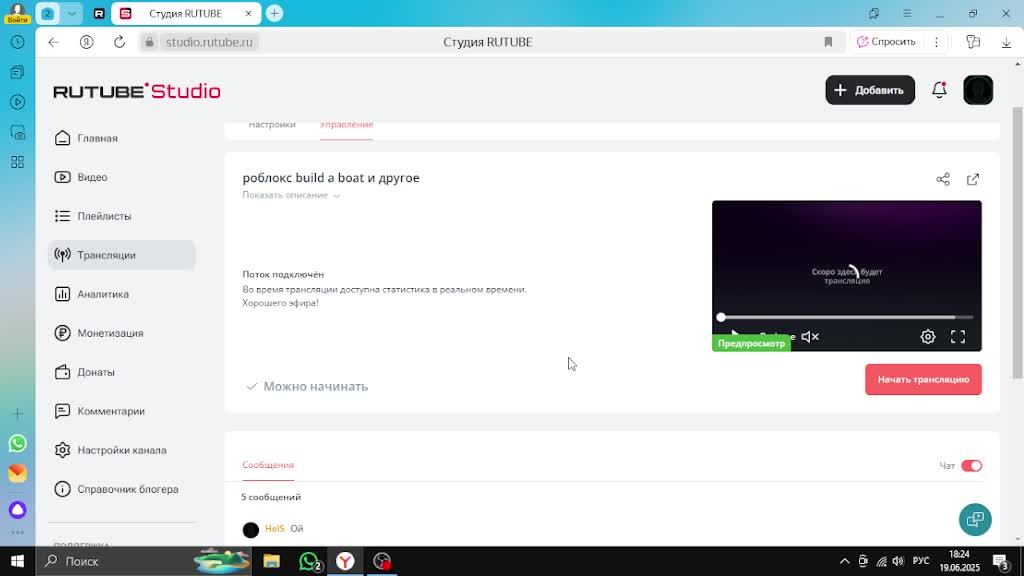The image size is (1024, 576).
Task: Select the Сообщения tab
Action: click(268, 465)
